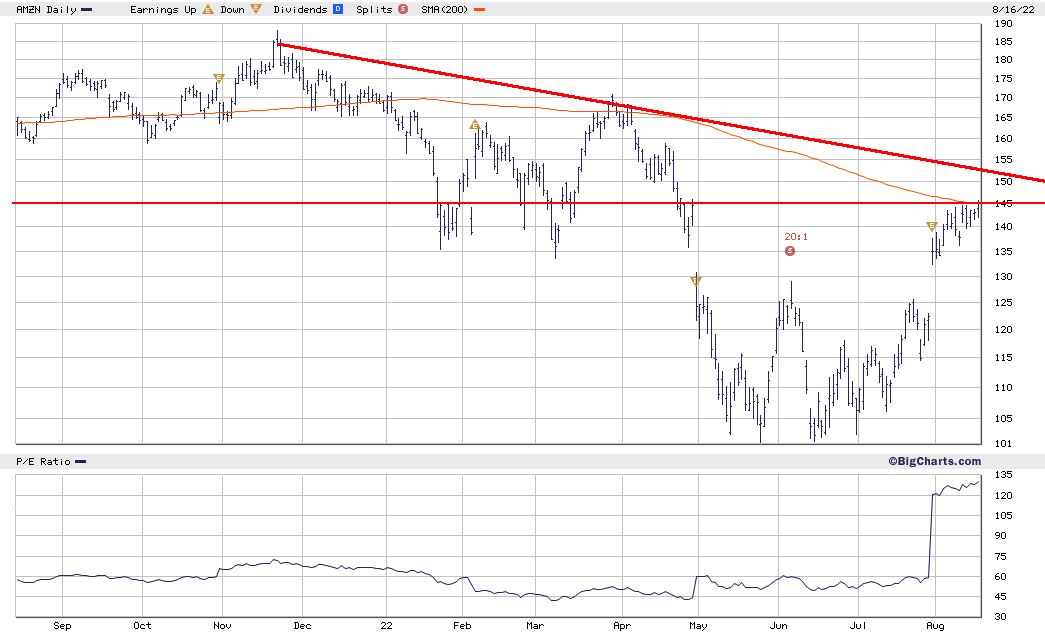Click the Earnings Down triangle legend icon
Image resolution: width=1045 pixels, height=635 pixels.
click(x=255, y=9)
